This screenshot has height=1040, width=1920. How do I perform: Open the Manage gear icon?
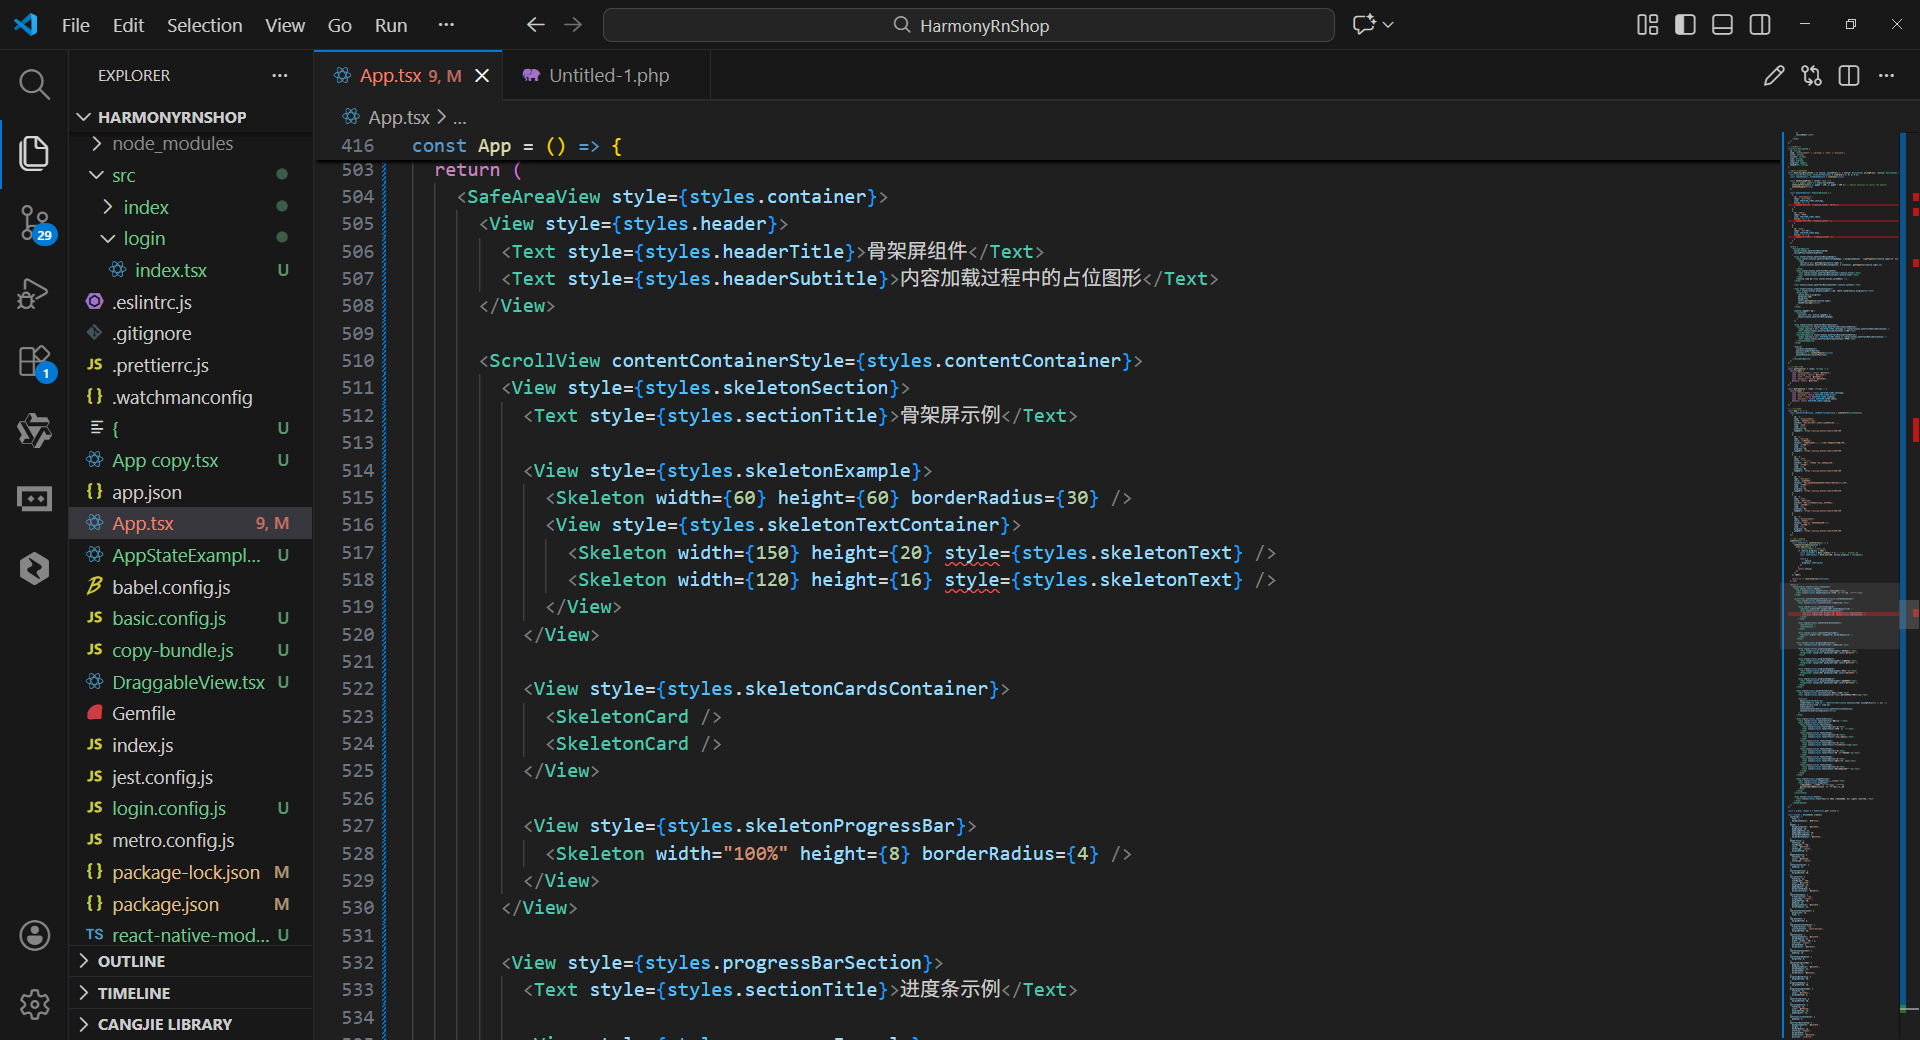pos(34,1004)
